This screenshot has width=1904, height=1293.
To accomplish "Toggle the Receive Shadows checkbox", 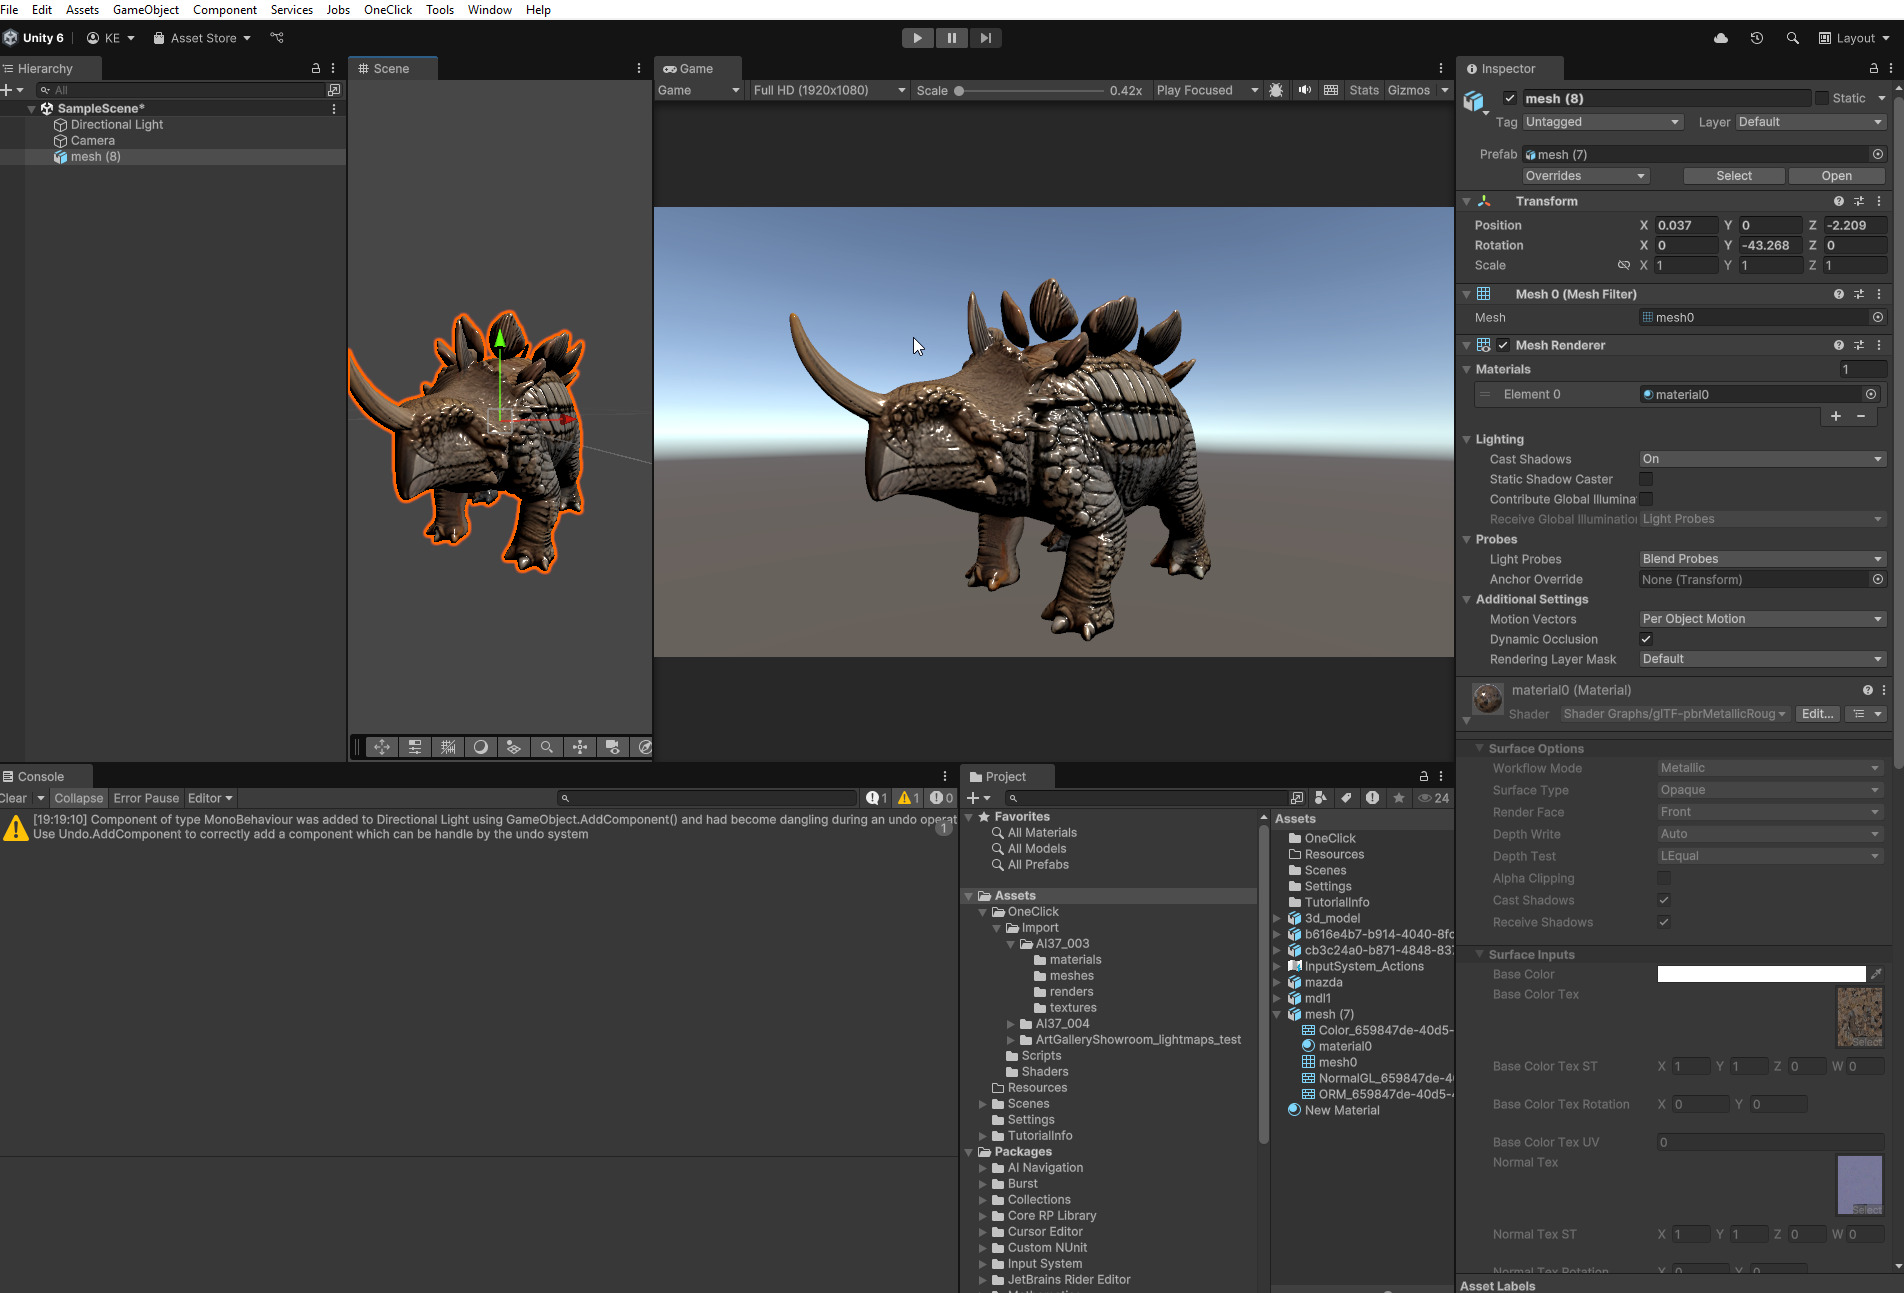I will [1664, 922].
